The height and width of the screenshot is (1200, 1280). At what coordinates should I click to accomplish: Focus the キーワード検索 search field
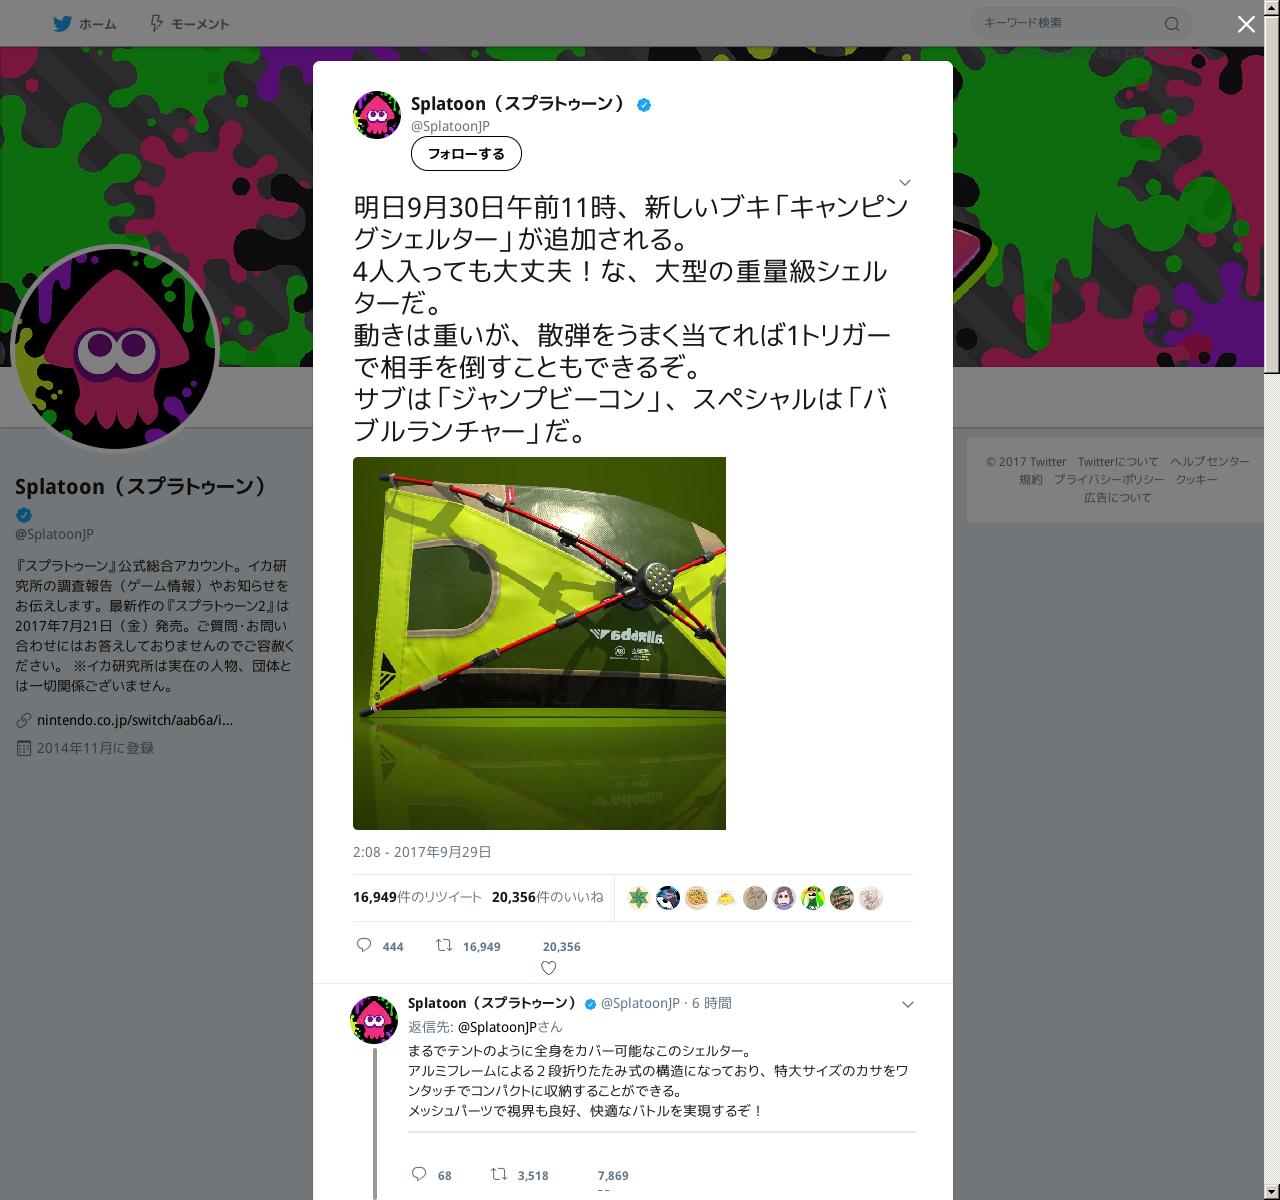(1070, 23)
